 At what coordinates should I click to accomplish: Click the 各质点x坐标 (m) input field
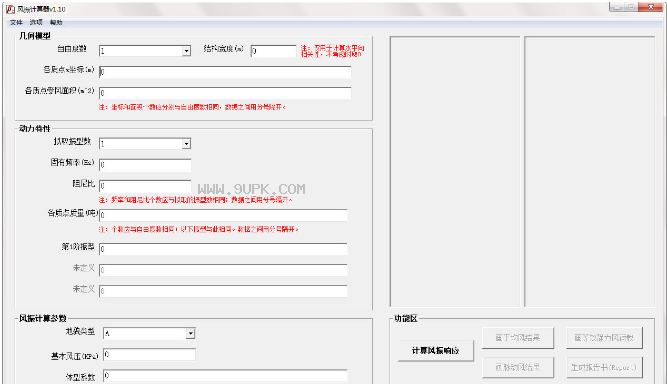click(x=225, y=72)
